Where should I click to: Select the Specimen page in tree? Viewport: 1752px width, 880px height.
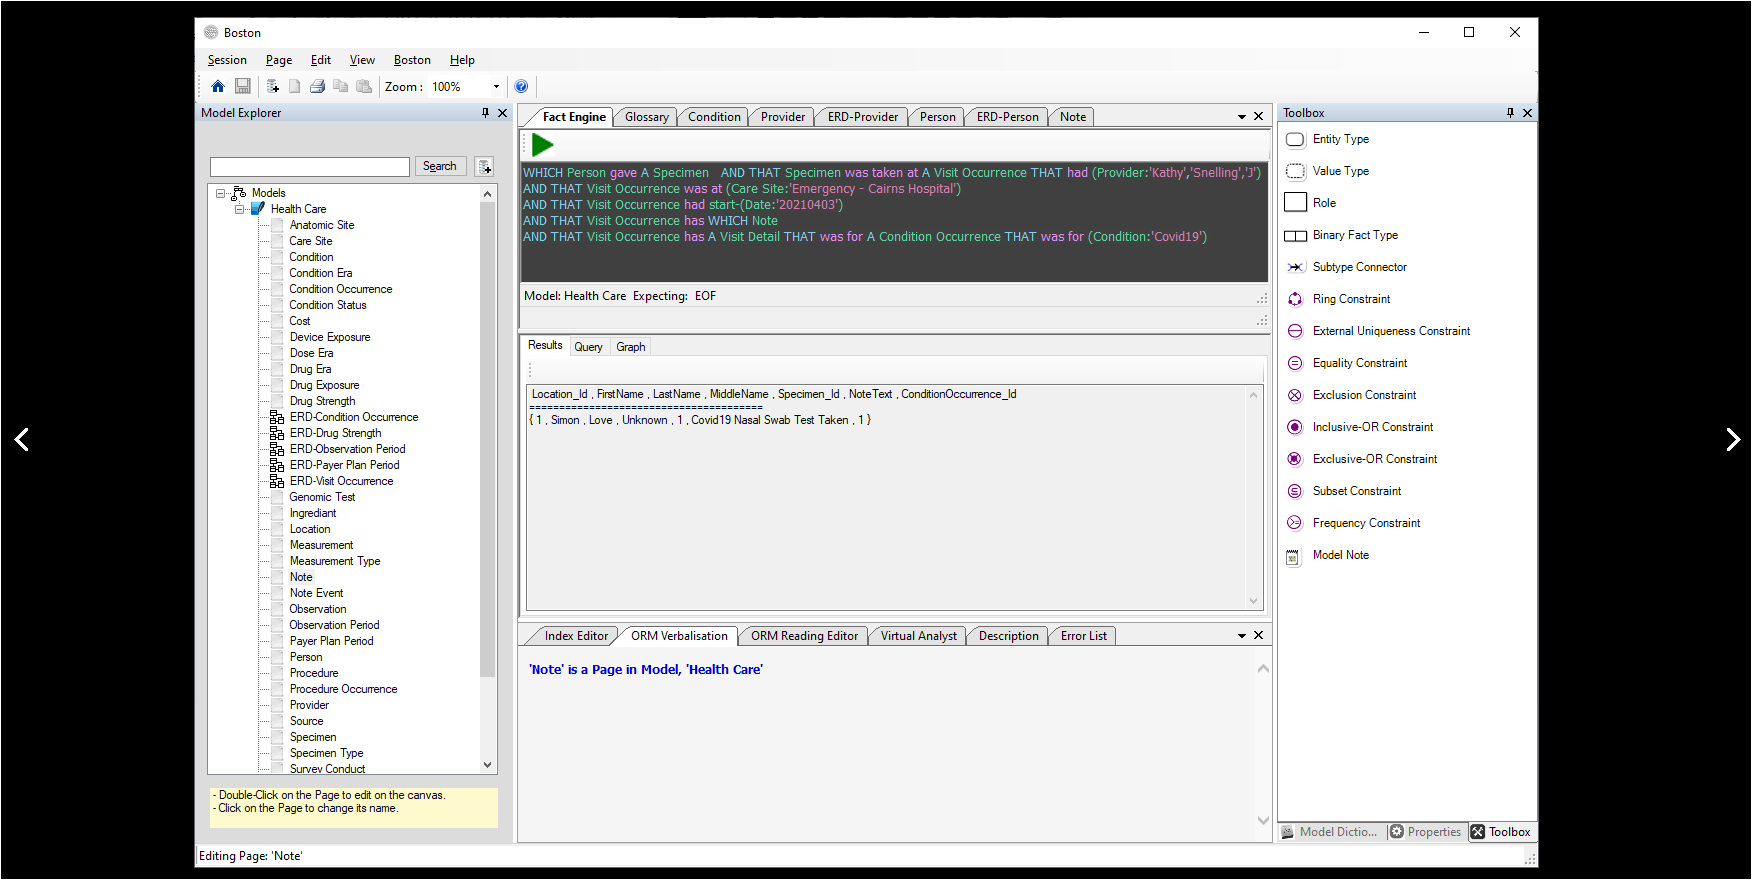coord(313,737)
